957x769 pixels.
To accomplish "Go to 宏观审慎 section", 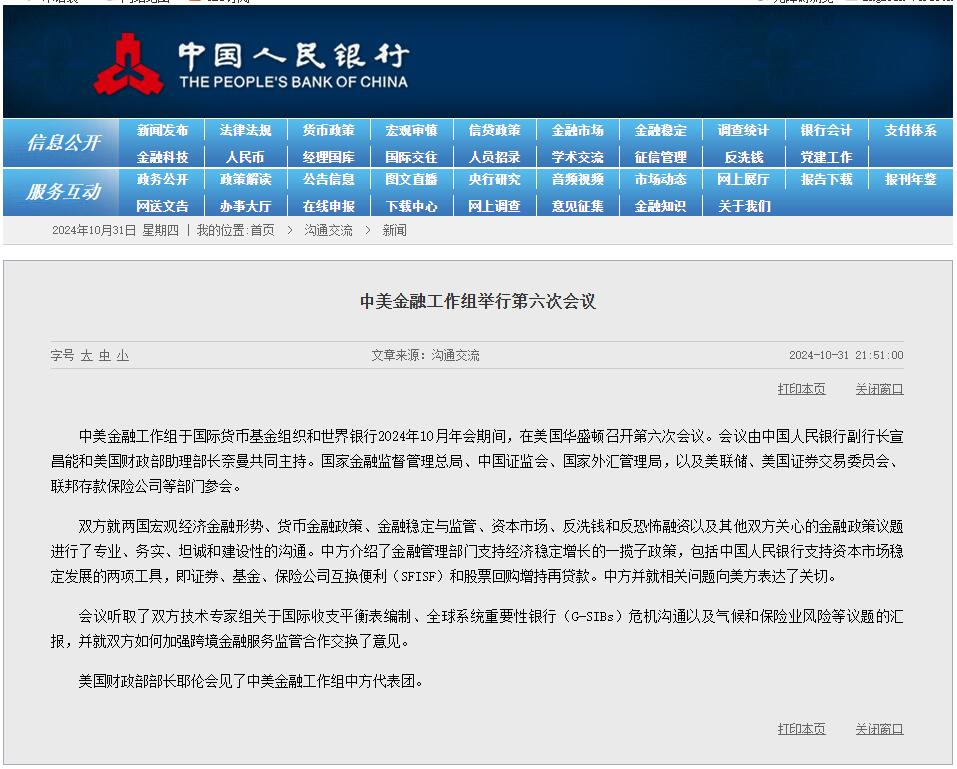I will [x=411, y=131].
